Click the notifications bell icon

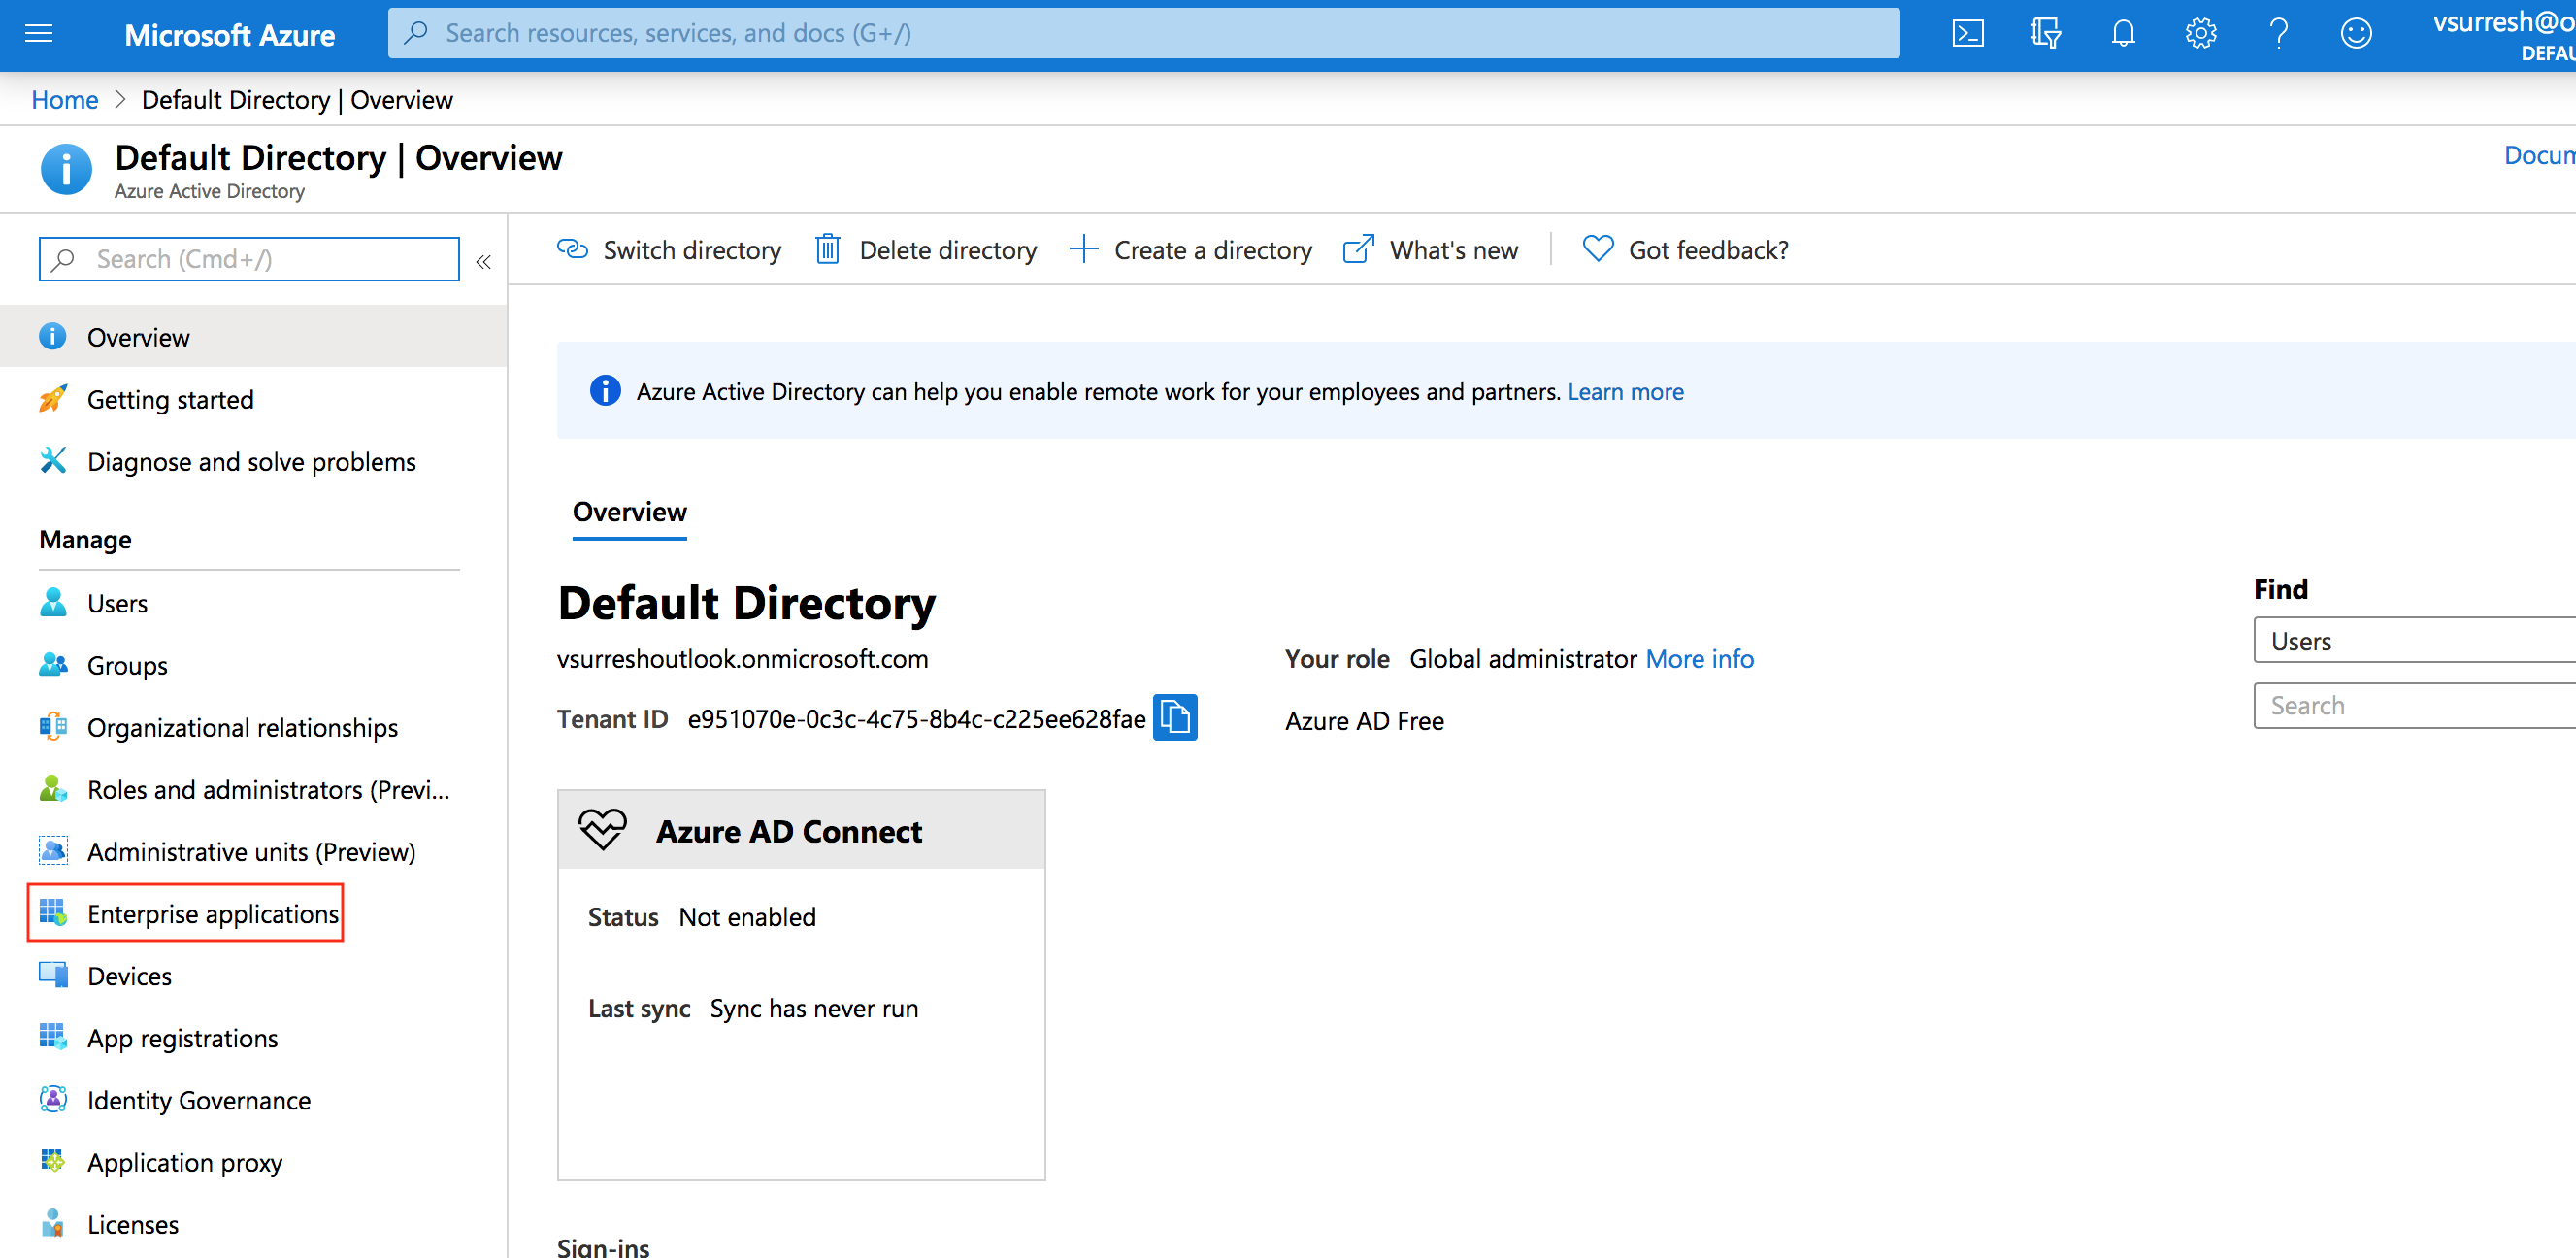2122,34
